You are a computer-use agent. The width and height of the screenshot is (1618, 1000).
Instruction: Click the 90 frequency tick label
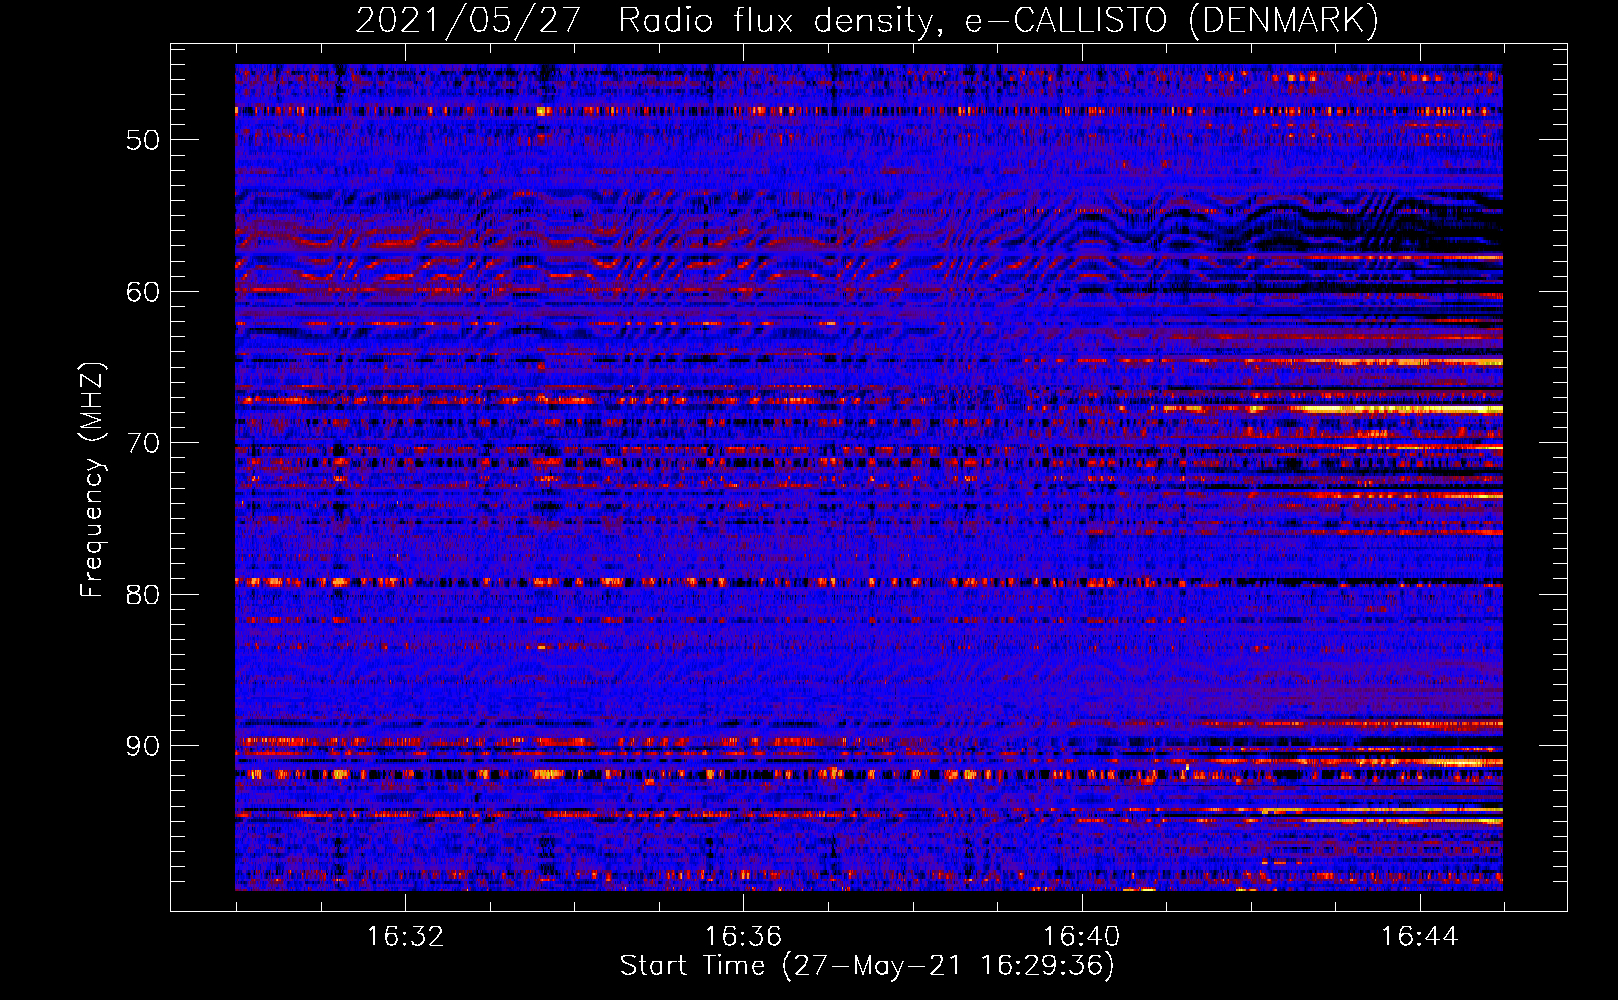[x=143, y=747]
